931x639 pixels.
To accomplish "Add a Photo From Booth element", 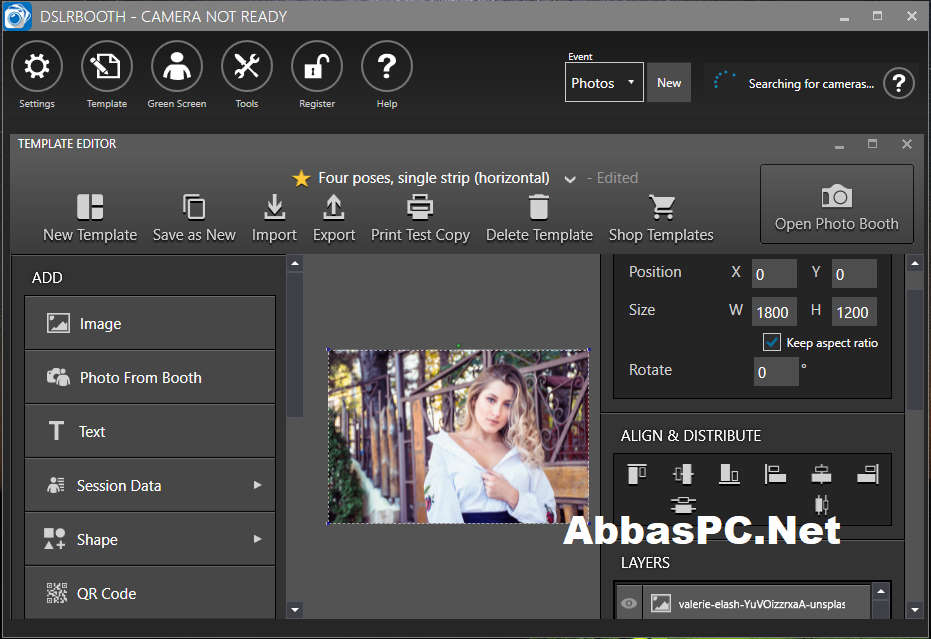I will point(150,377).
